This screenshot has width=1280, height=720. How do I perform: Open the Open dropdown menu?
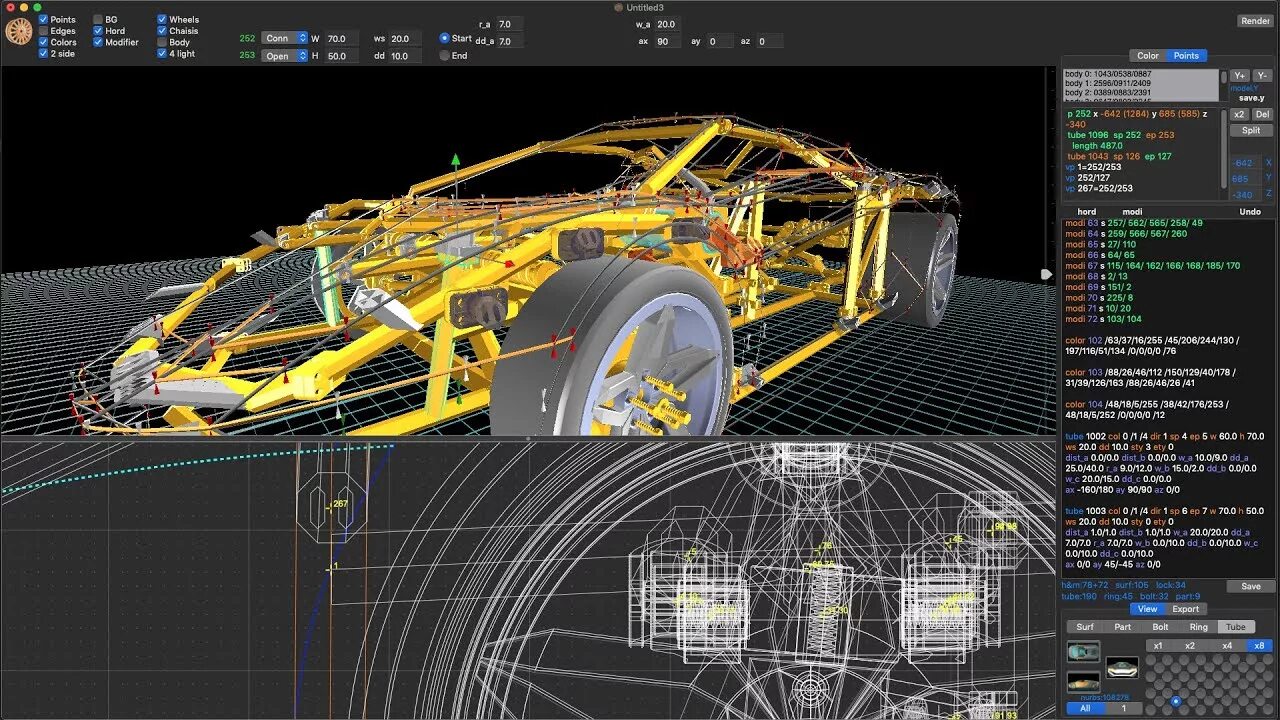[x=285, y=56]
